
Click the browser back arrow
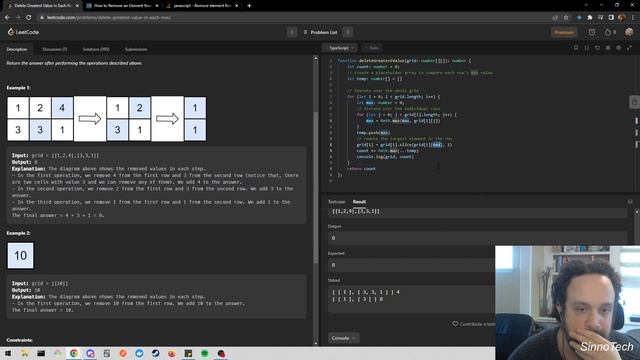(x=7, y=18)
